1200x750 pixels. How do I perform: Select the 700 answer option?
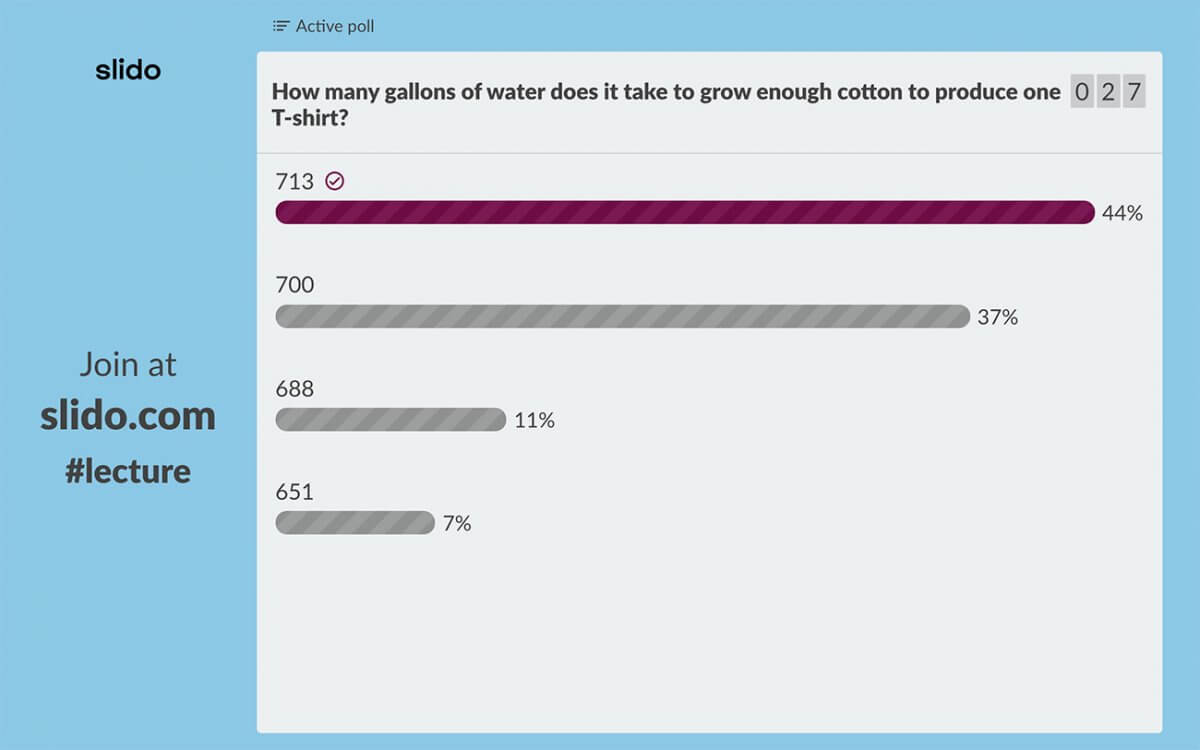[x=292, y=285]
